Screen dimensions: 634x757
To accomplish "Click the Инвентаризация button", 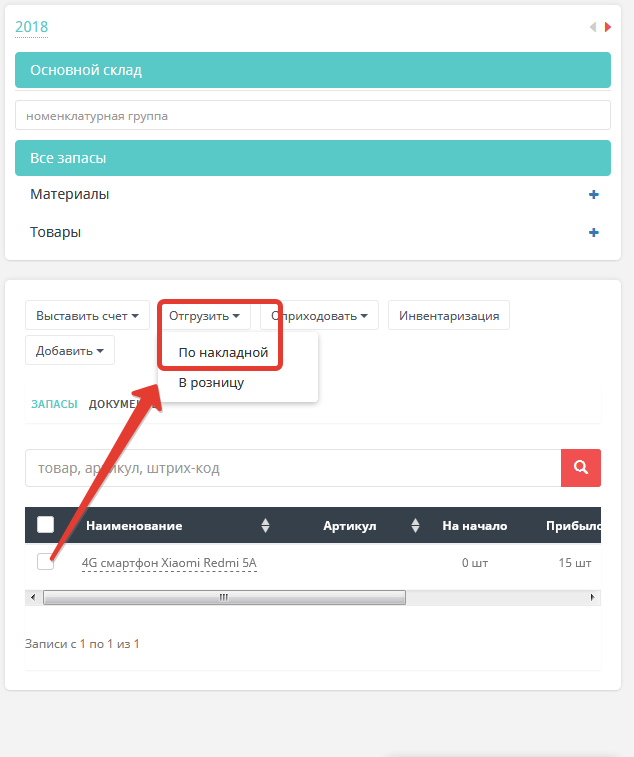I will click(449, 316).
